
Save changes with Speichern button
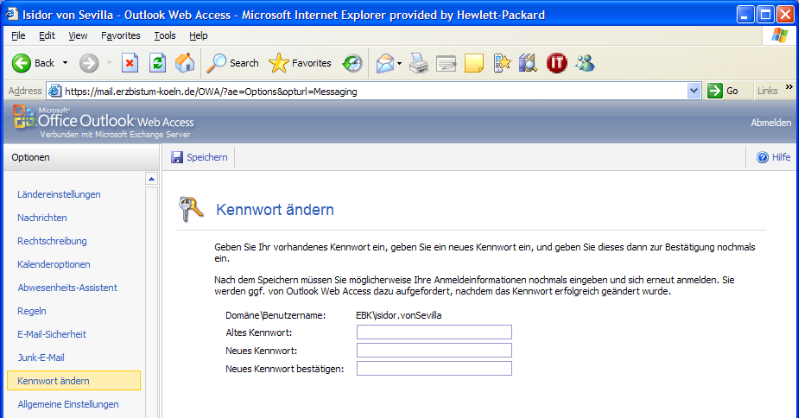point(199,157)
